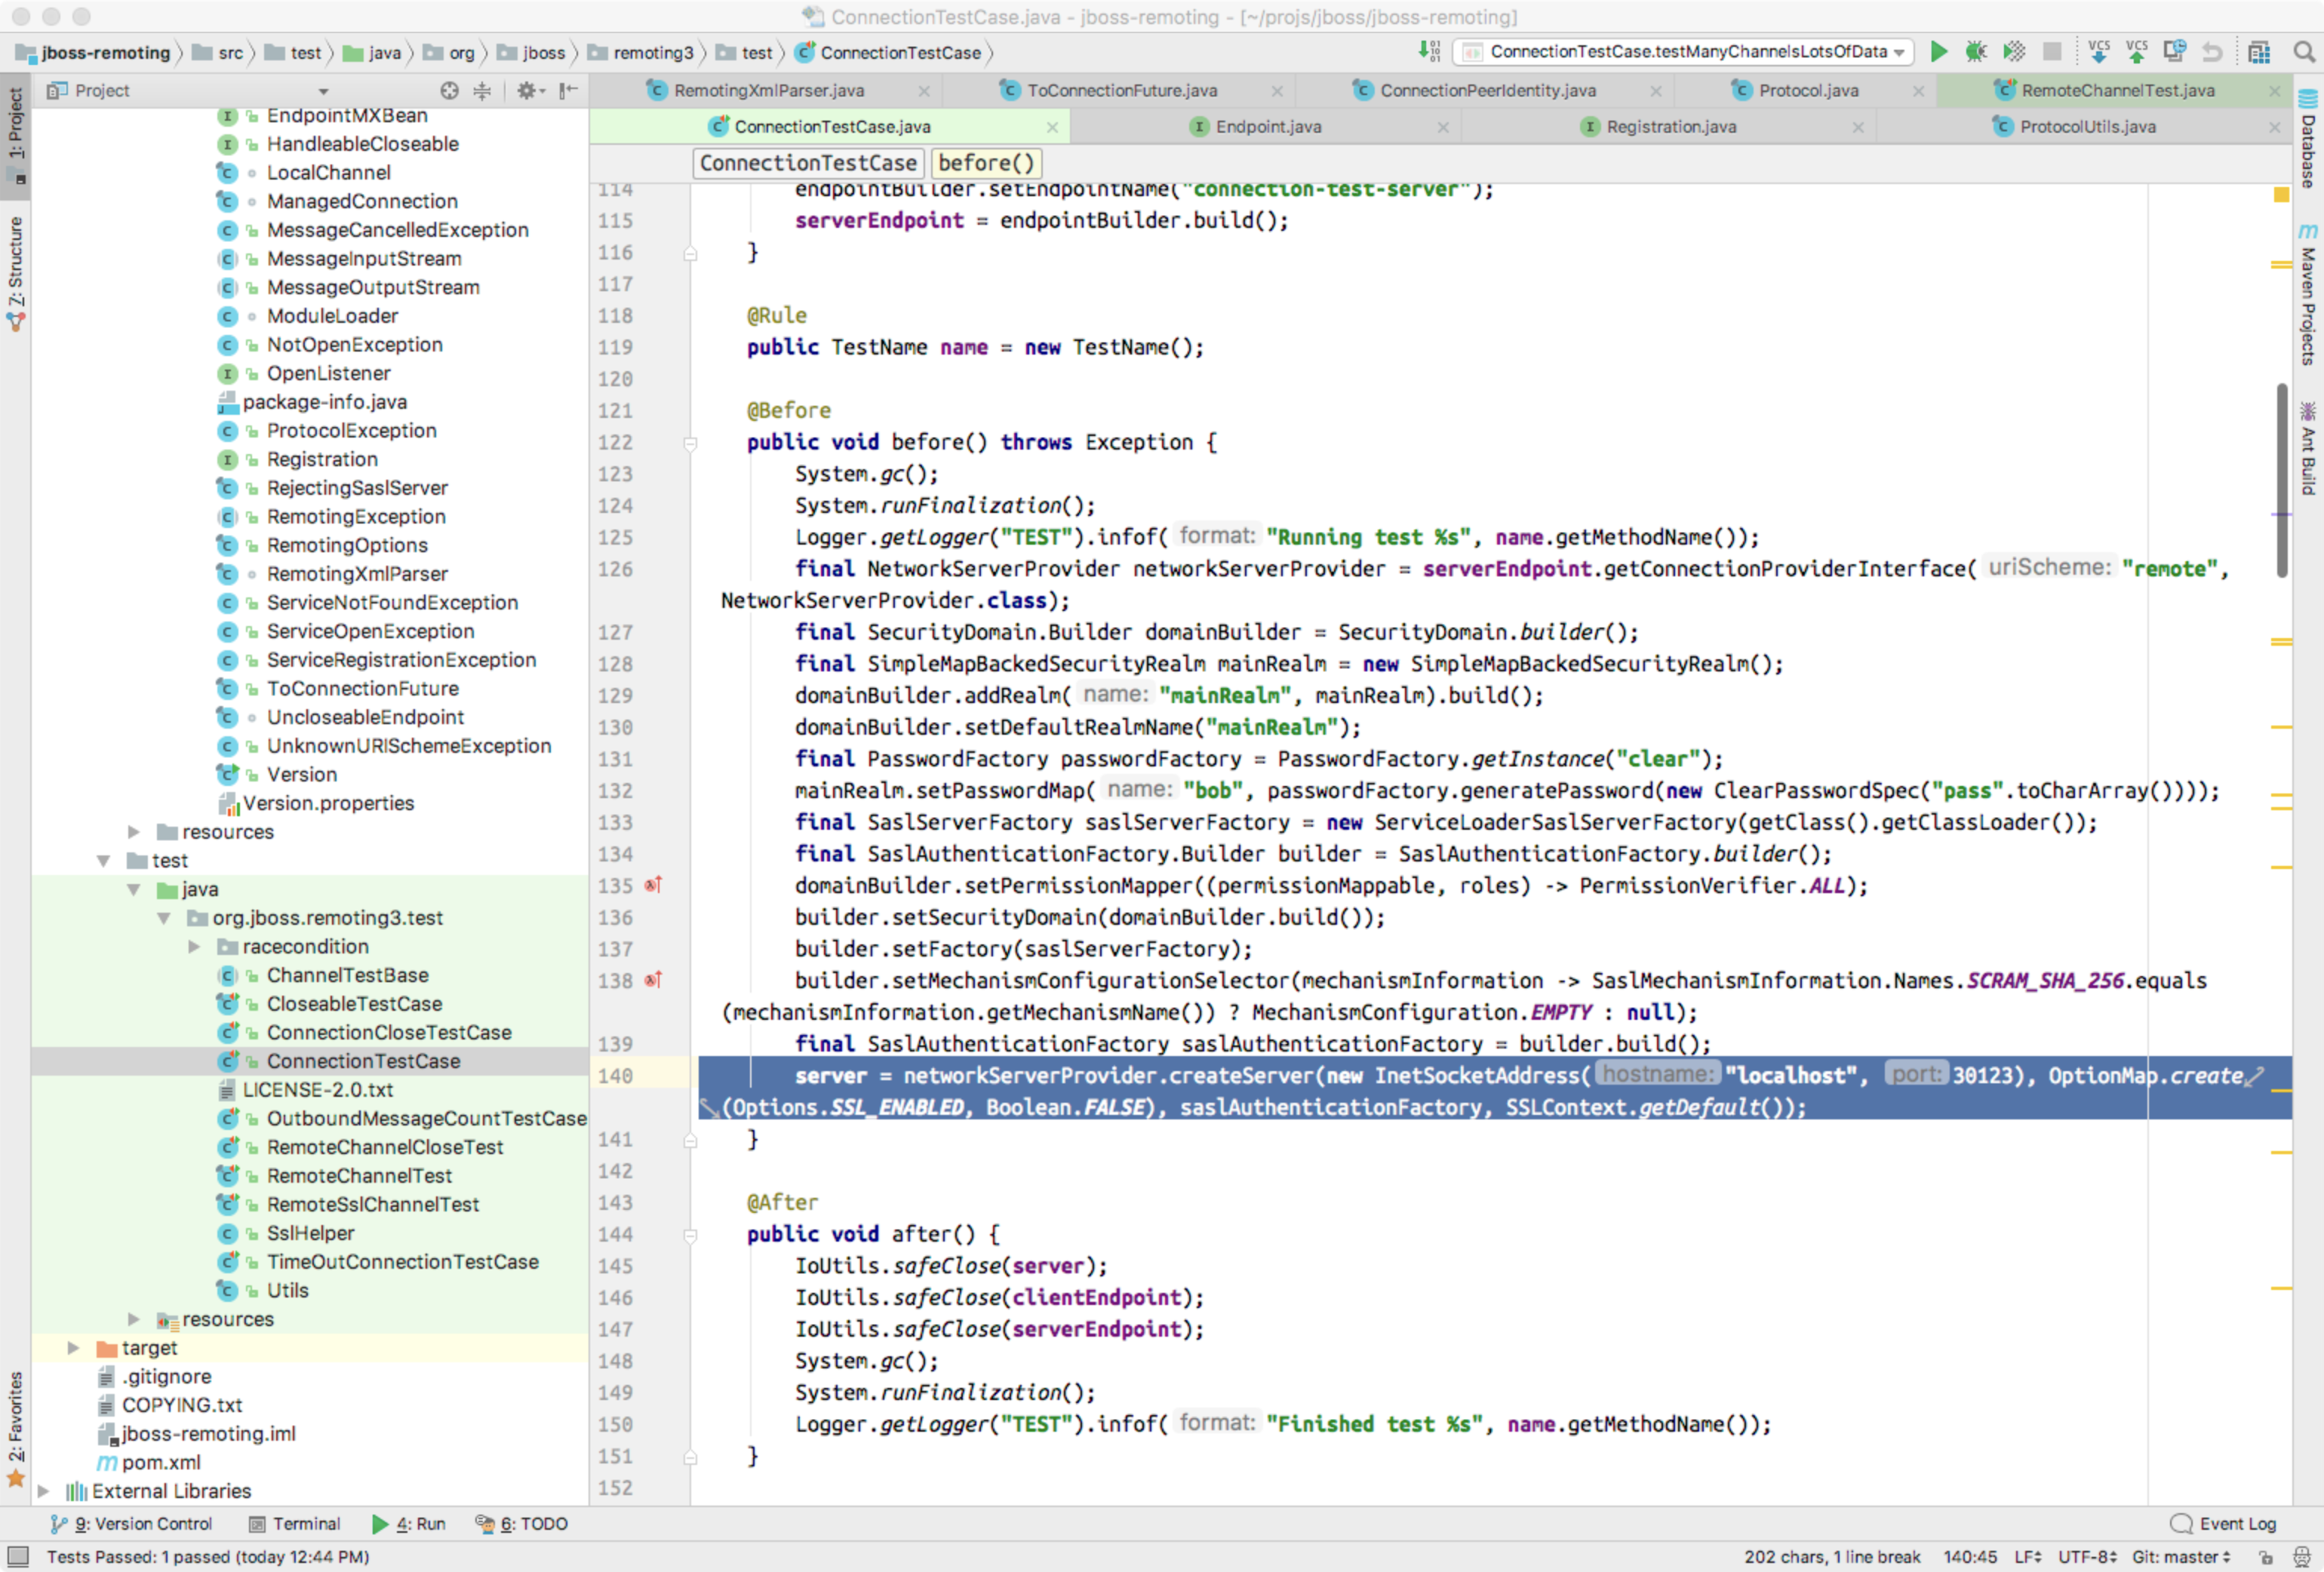Image resolution: width=2324 pixels, height=1572 pixels.
Task: Click the VCS Update Project icon
Action: pyautogui.click(x=2098, y=52)
